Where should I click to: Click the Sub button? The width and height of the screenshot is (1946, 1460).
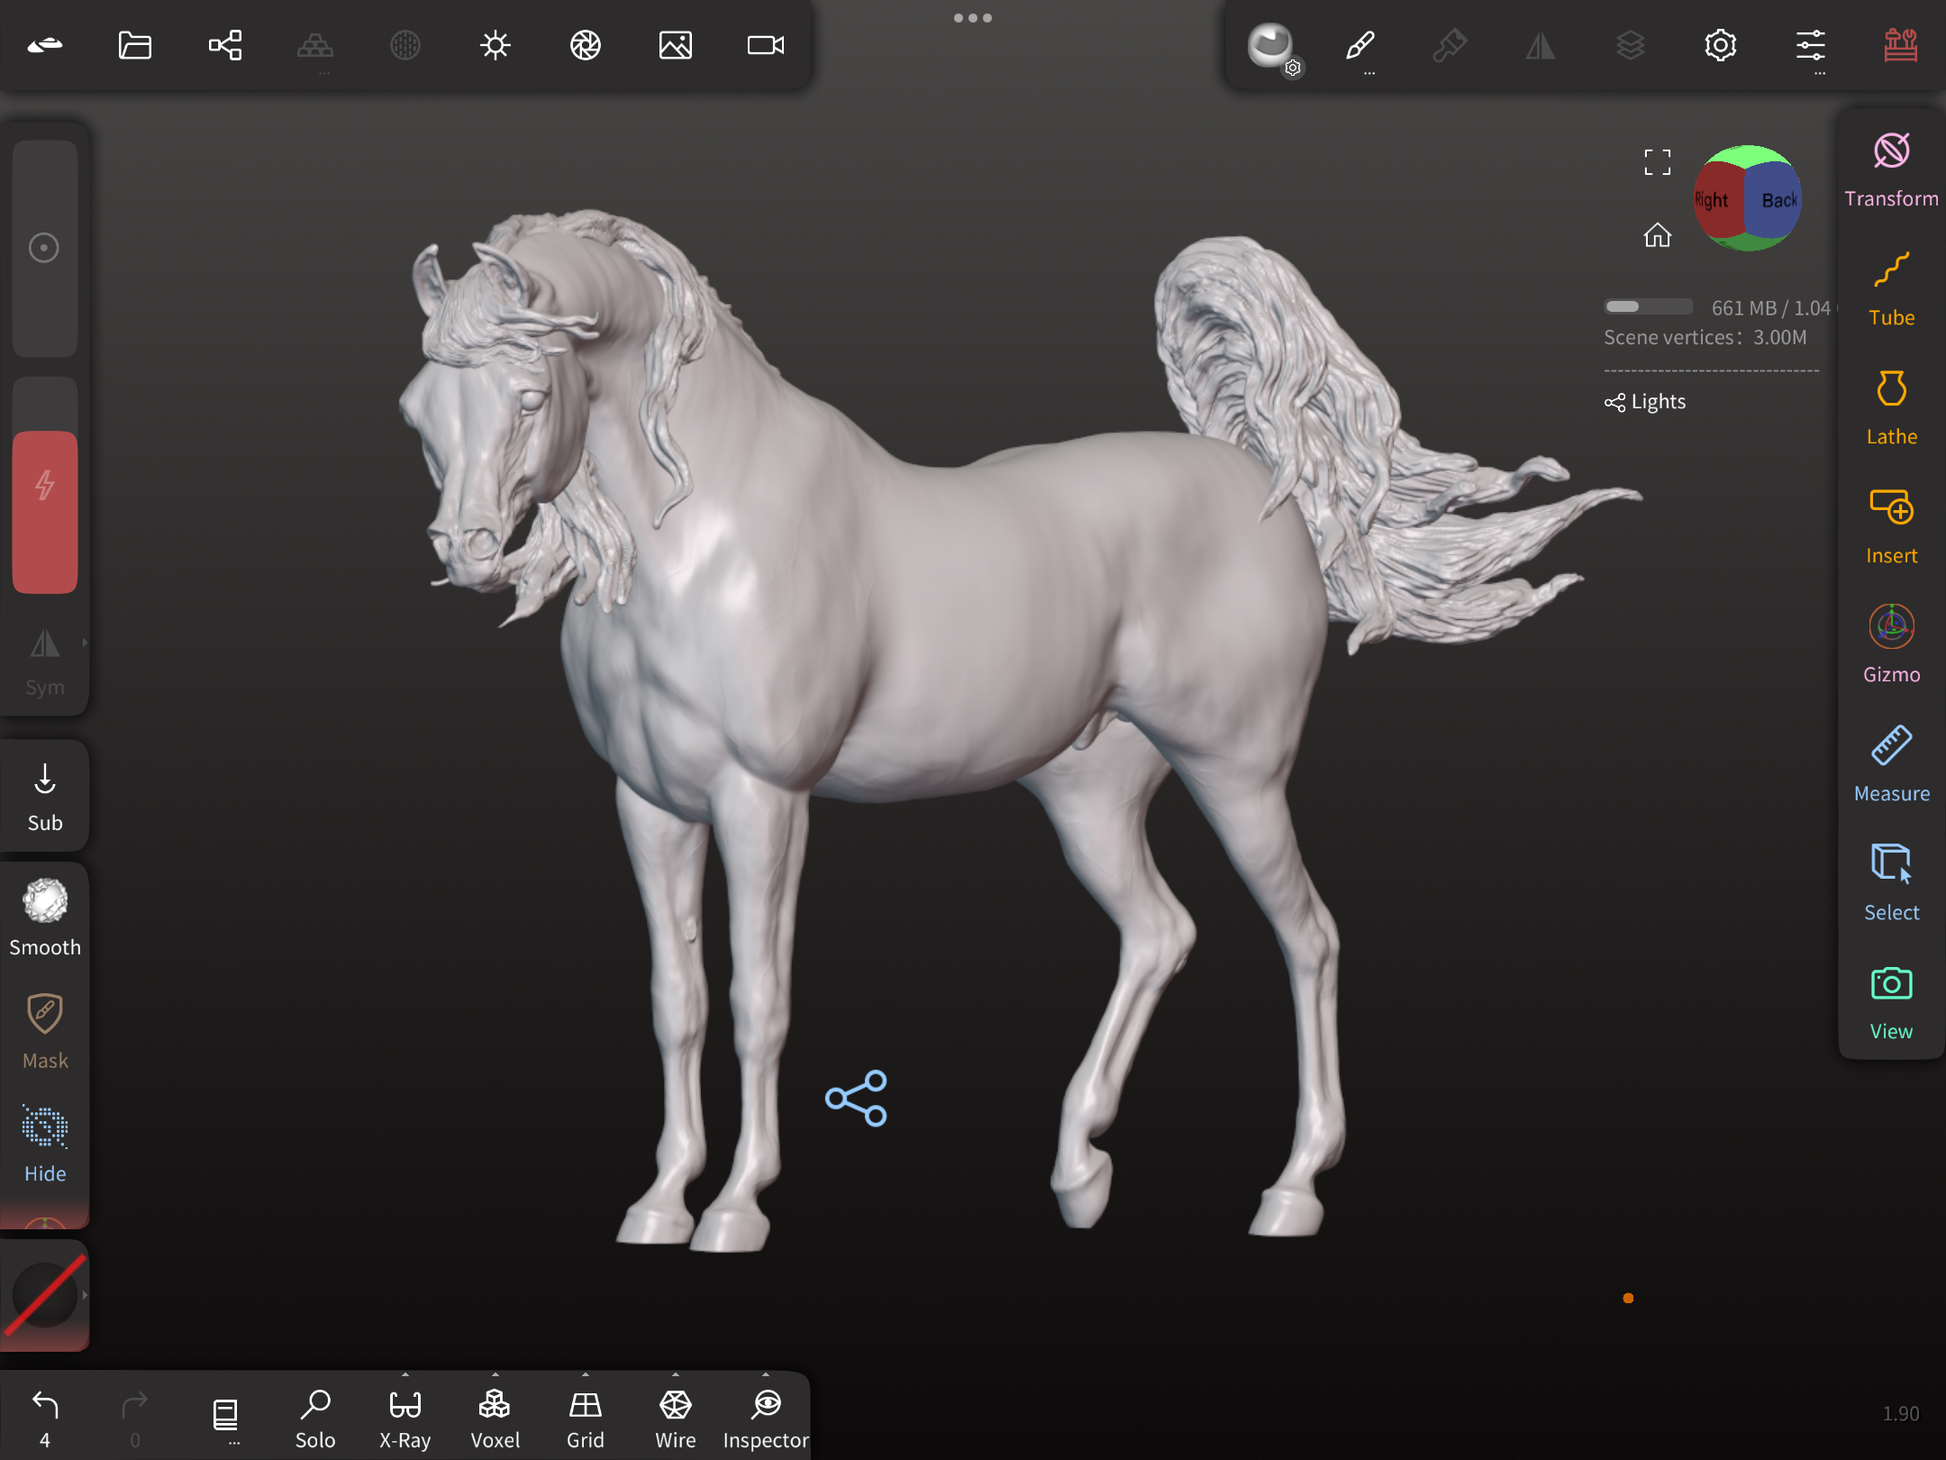[x=45, y=797]
